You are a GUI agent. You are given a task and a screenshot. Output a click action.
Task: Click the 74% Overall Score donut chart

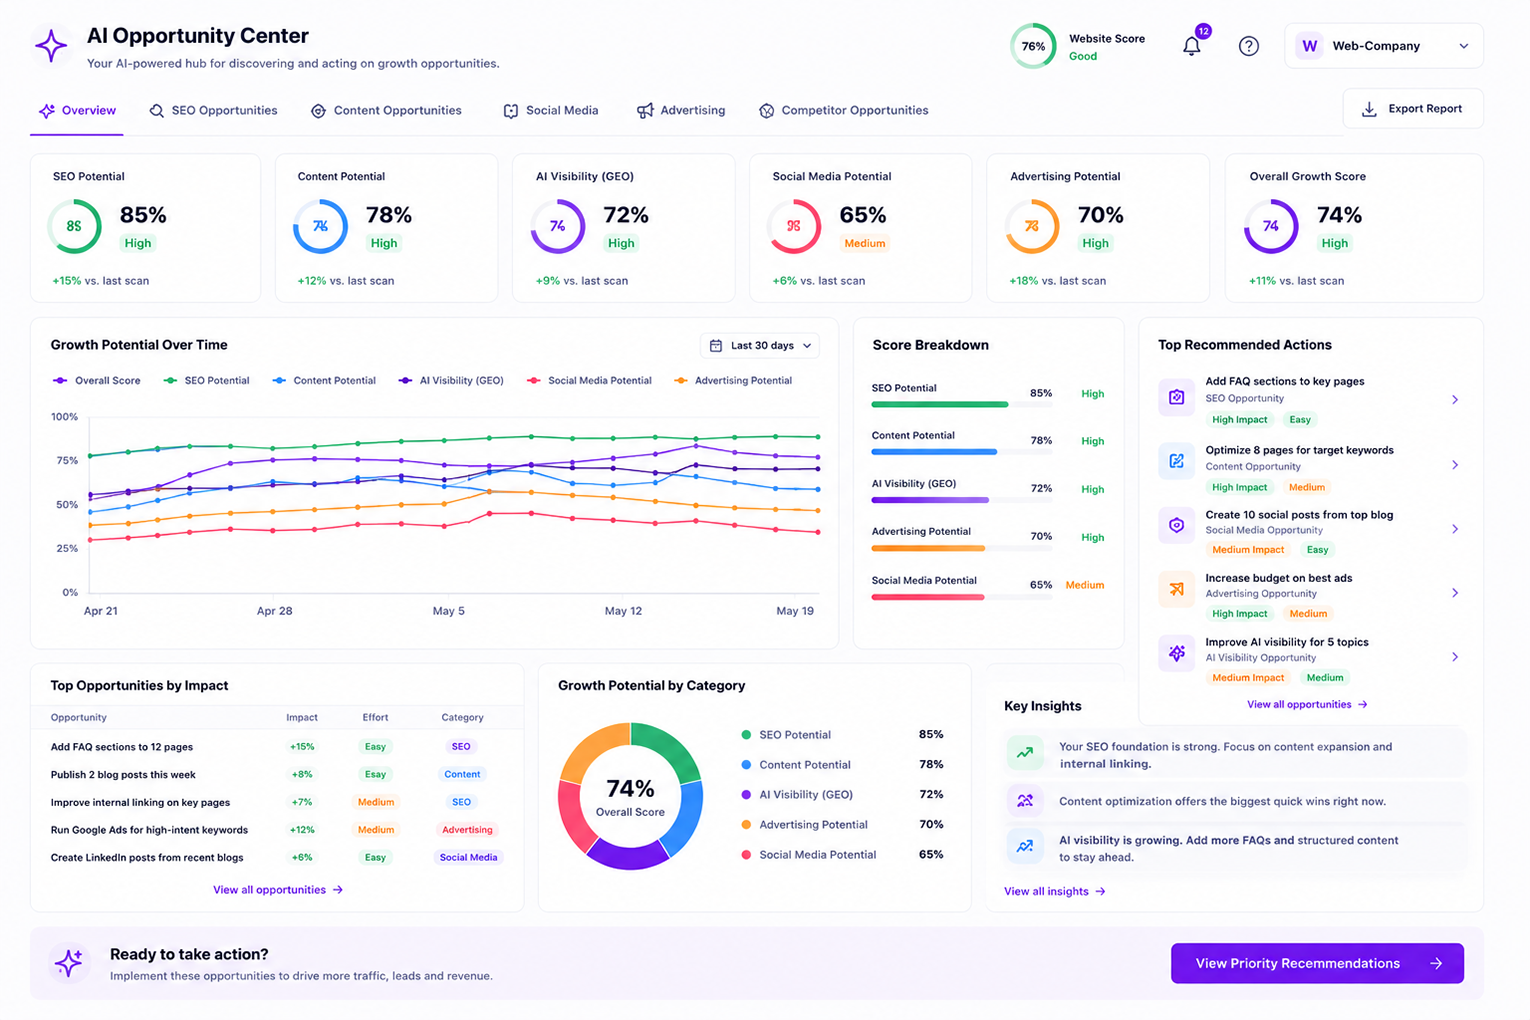click(630, 796)
